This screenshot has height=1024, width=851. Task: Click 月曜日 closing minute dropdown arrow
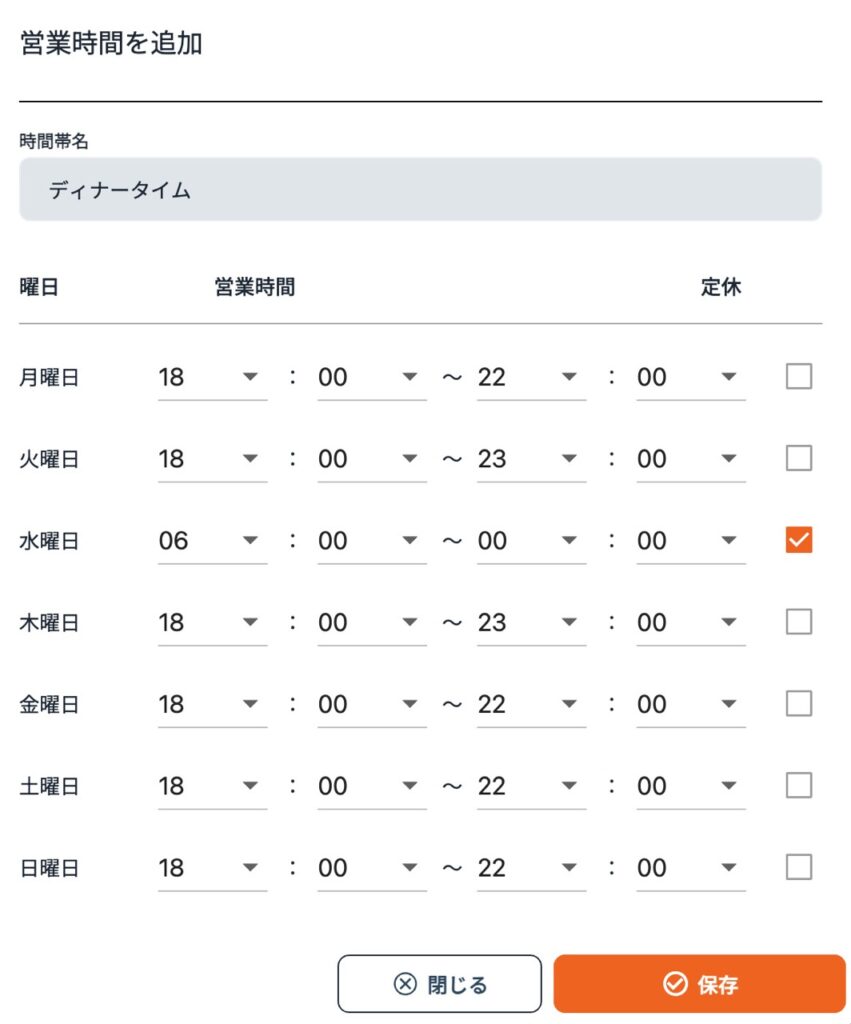click(729, 377)
